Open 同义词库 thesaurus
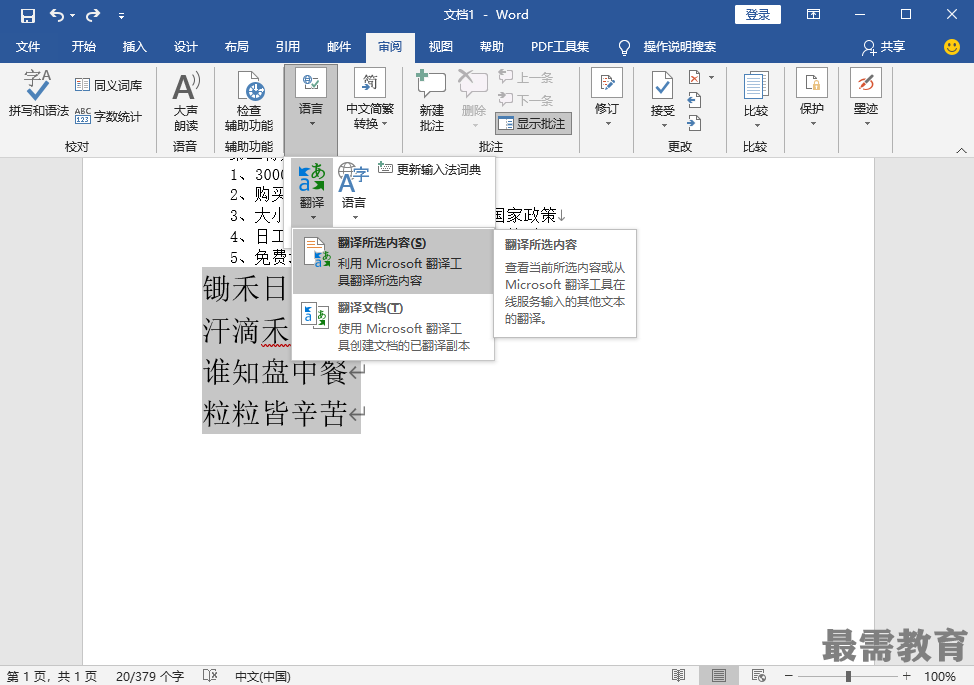This screenshot has height=685, width=974. point(109,85)
